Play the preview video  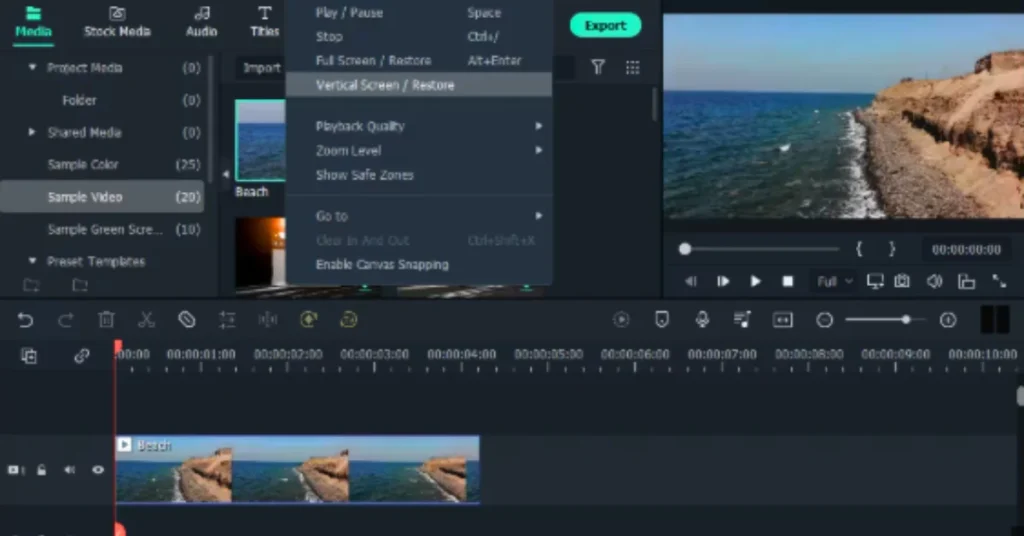pyautogui.click(x=755, y=281)
